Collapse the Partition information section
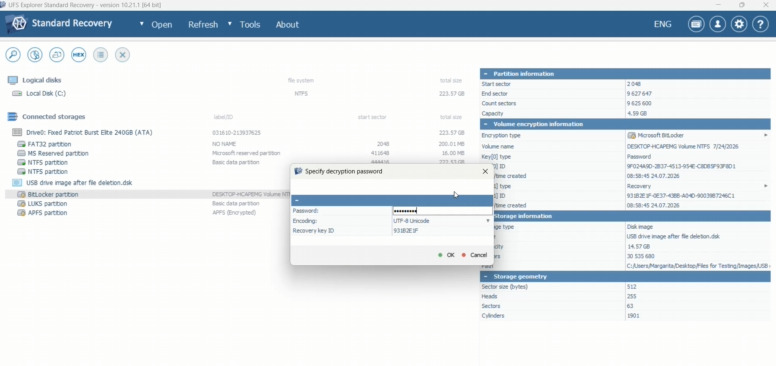This screenshot has width=776, height=366. tap(486, 74)
